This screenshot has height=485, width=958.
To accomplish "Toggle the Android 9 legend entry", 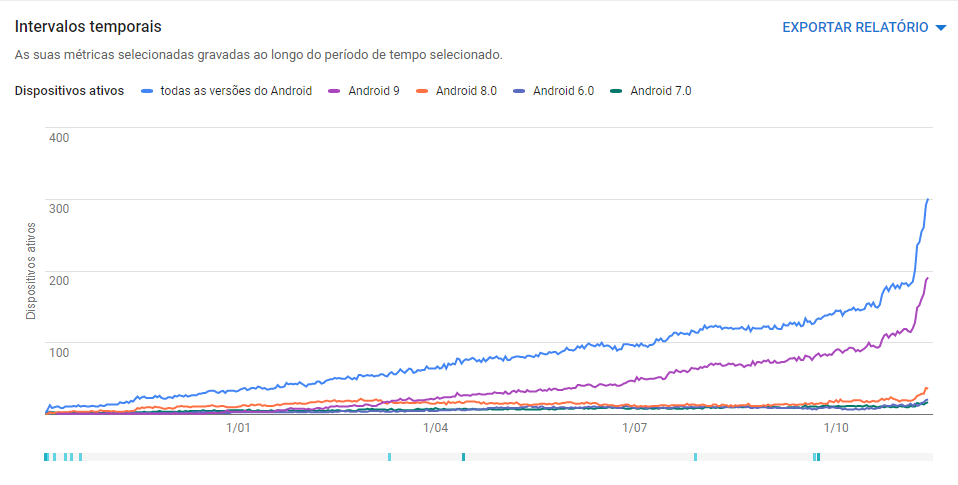I will pyautogui.click(x=374, y=91).
